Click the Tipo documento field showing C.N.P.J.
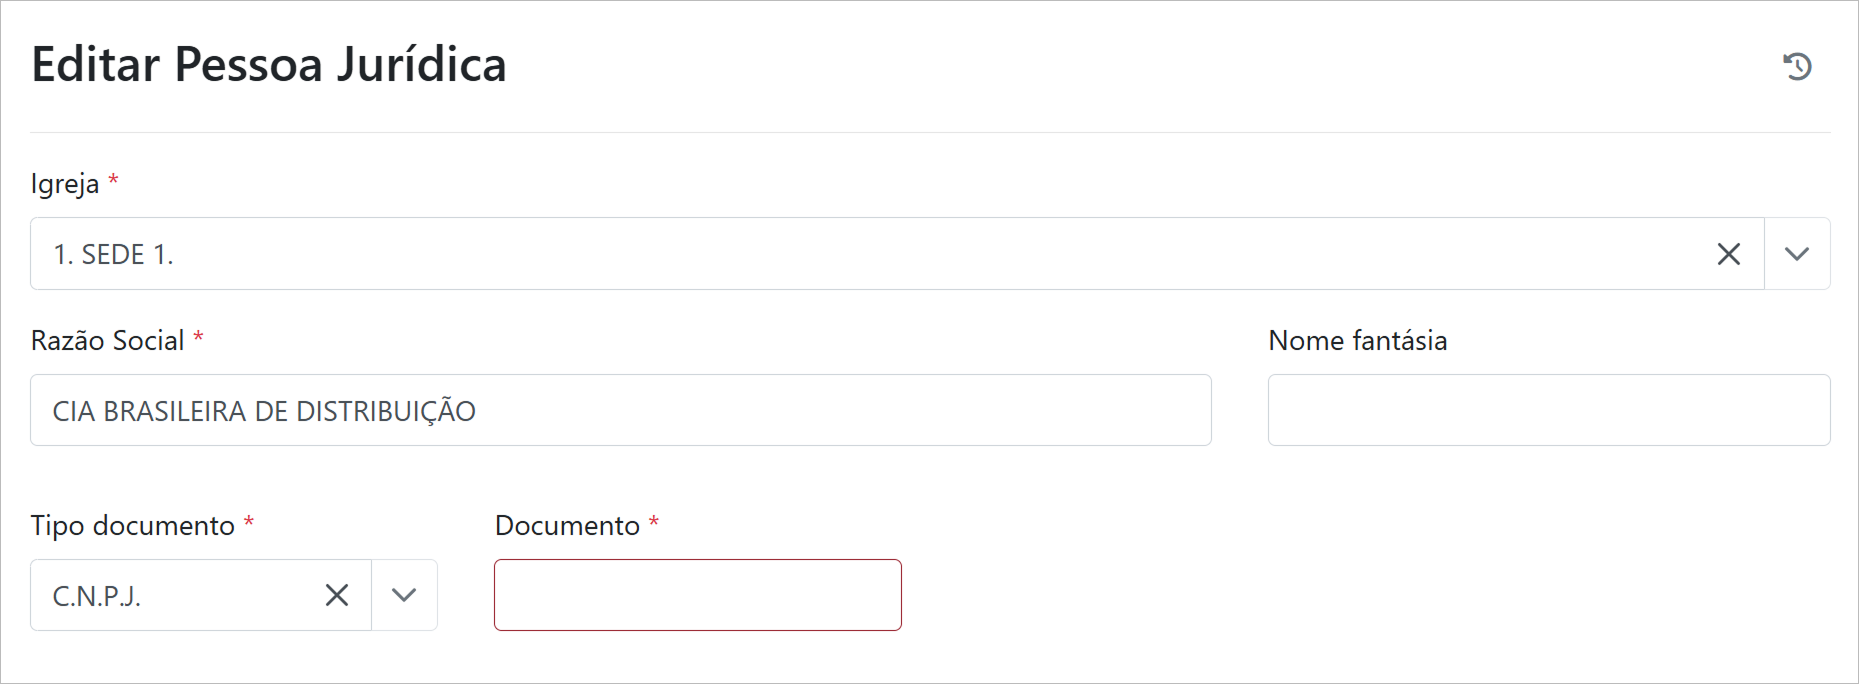Image resolution: width=1859 pixels, height=684 pixels. point(170,595)
